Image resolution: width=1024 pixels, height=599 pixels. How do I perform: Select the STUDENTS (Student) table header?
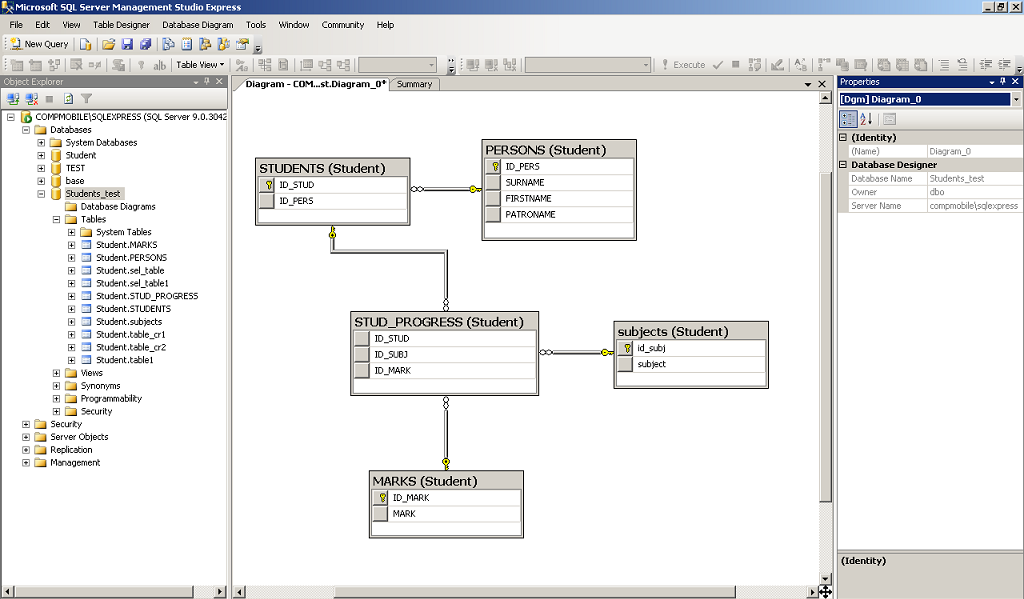tap(333, 168)
